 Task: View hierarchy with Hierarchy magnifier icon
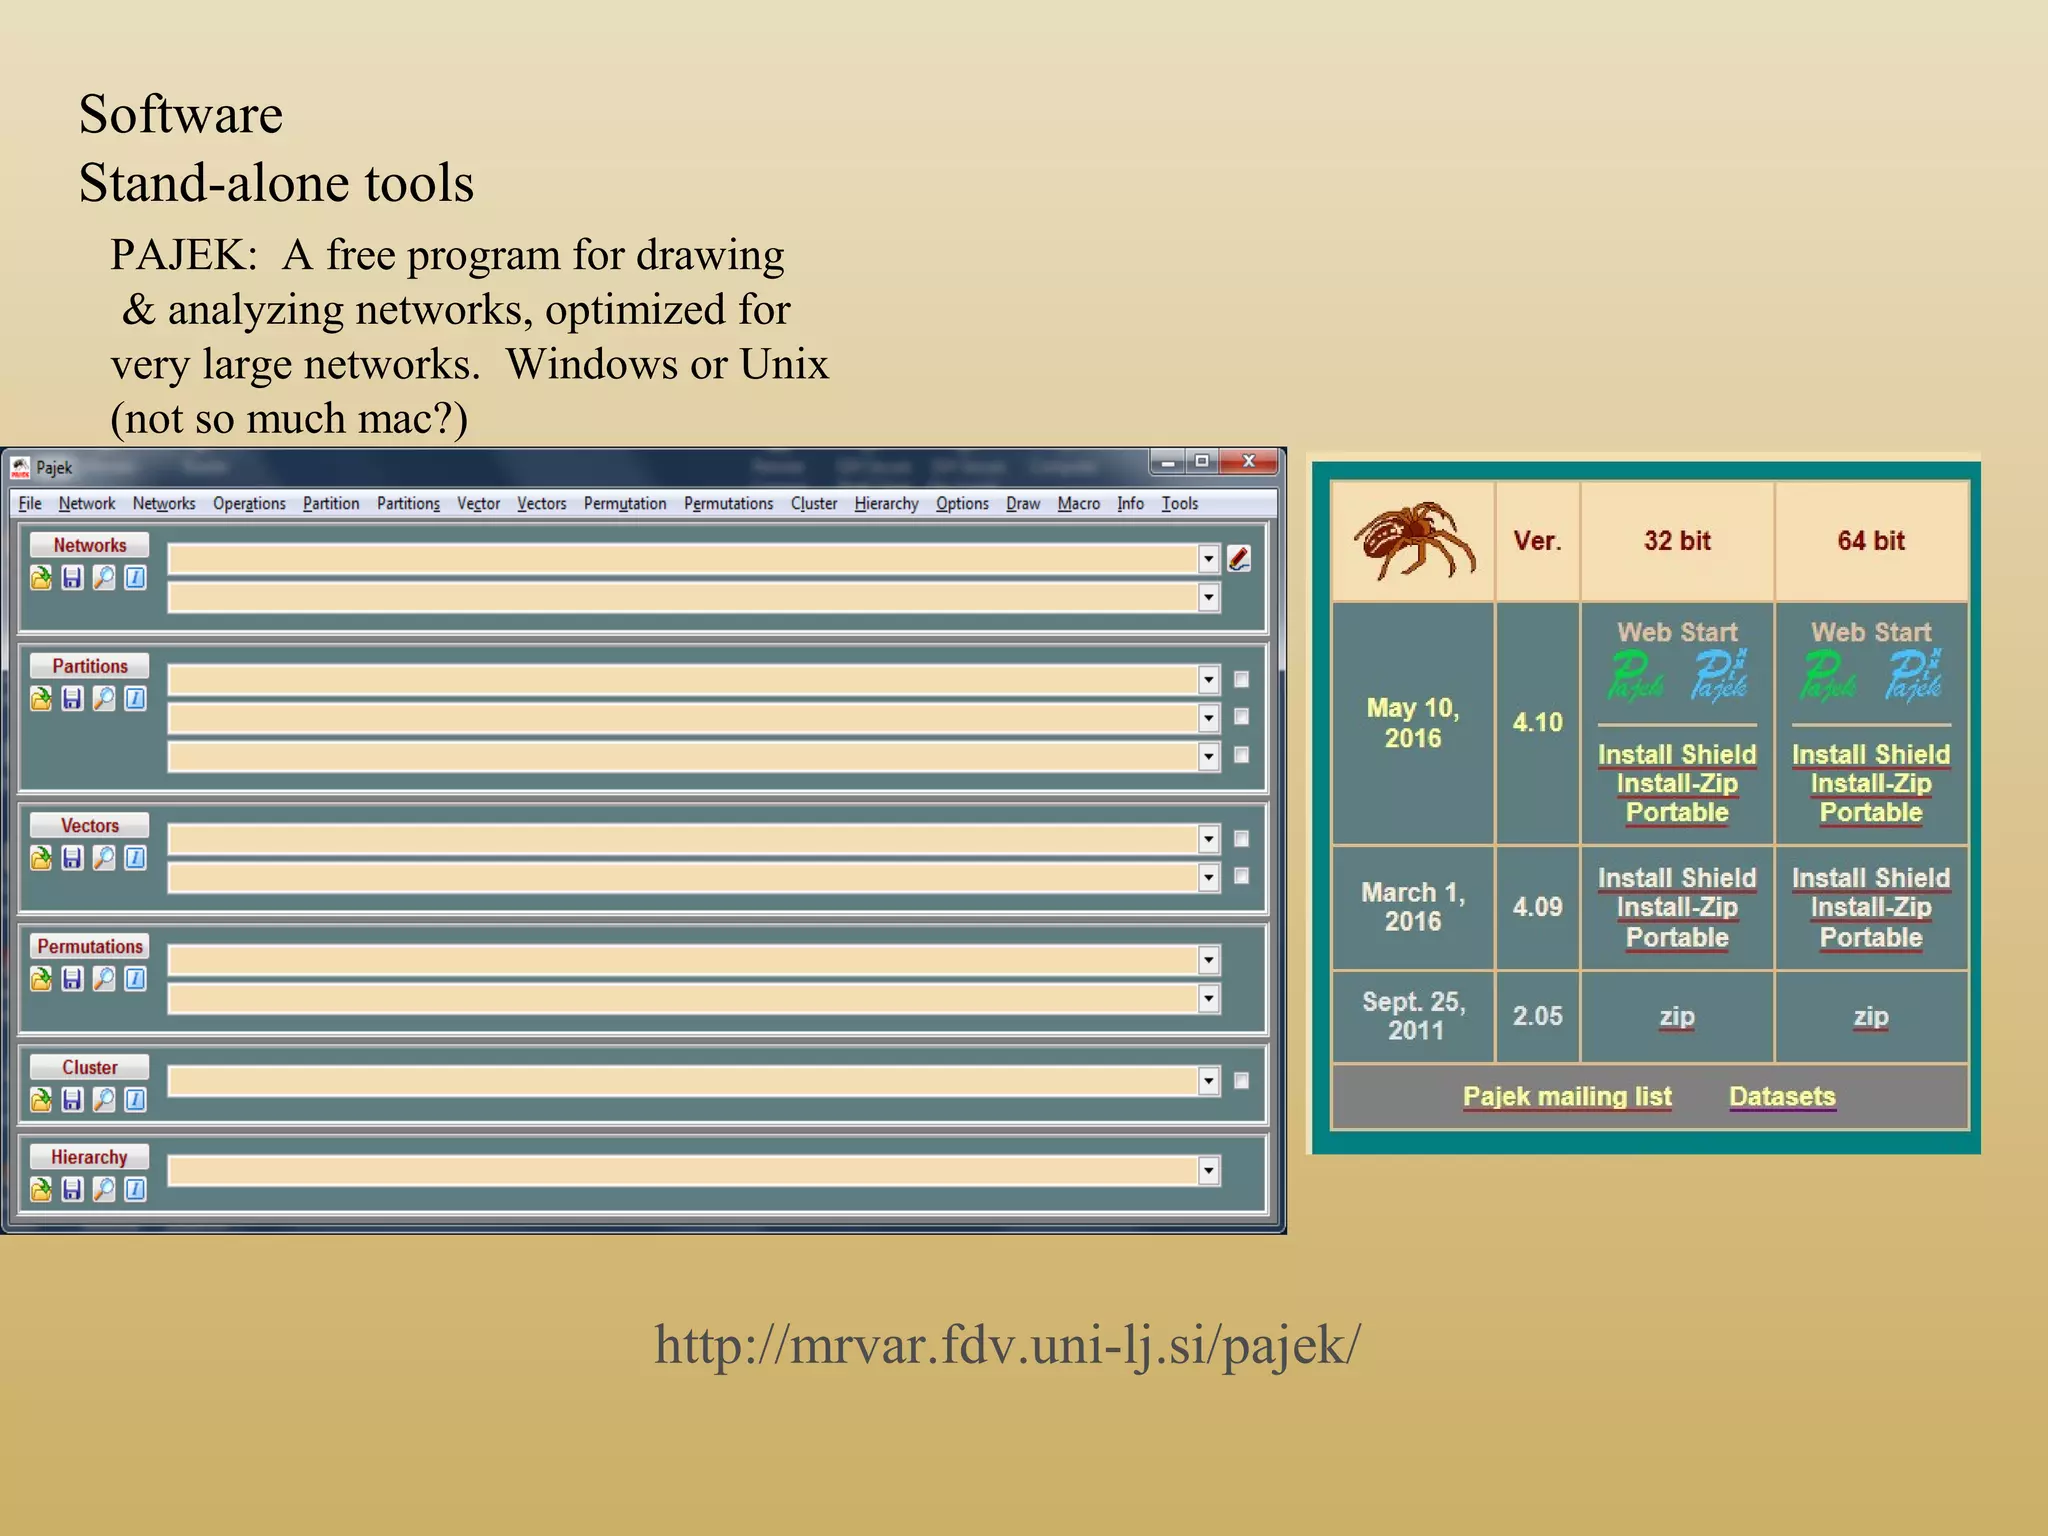[x=104, y=1188]
